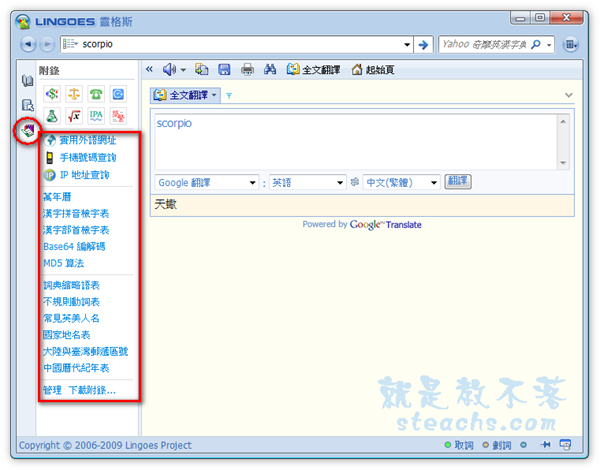Image resolution: width=600 pixels, height=470 pixels.
Task: Open the simplified-traditional Chinese conversion icon
Action: coord(118,116)
